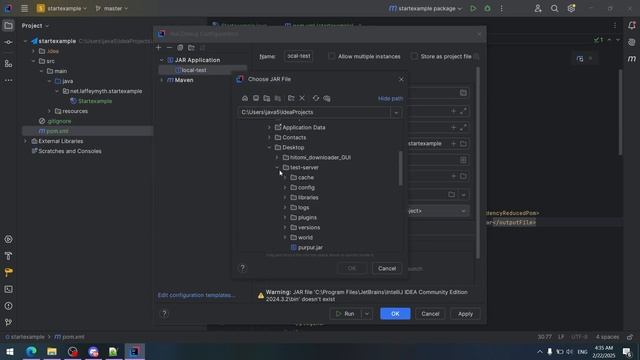Screen dimensions: 640x360
Task: Jump to Desktop directory in file chooser toolbar
Action: [x=256, y=98]
